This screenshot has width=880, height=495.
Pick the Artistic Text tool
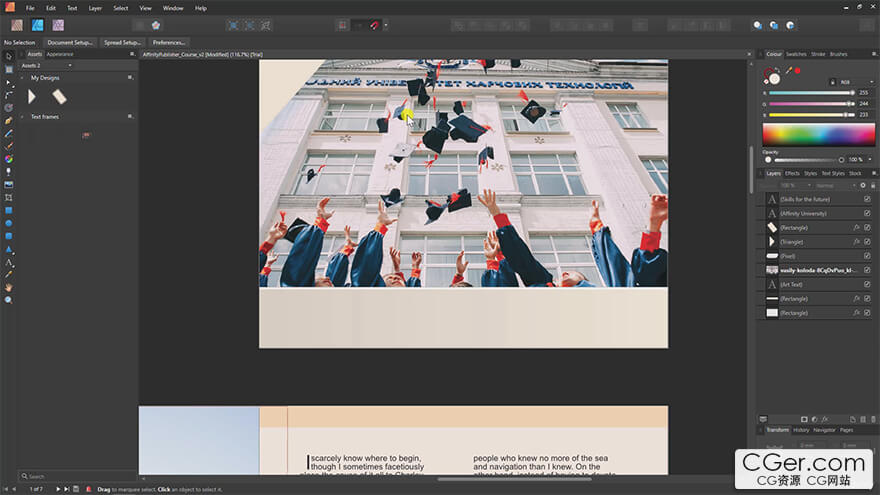tap(8, 262)
